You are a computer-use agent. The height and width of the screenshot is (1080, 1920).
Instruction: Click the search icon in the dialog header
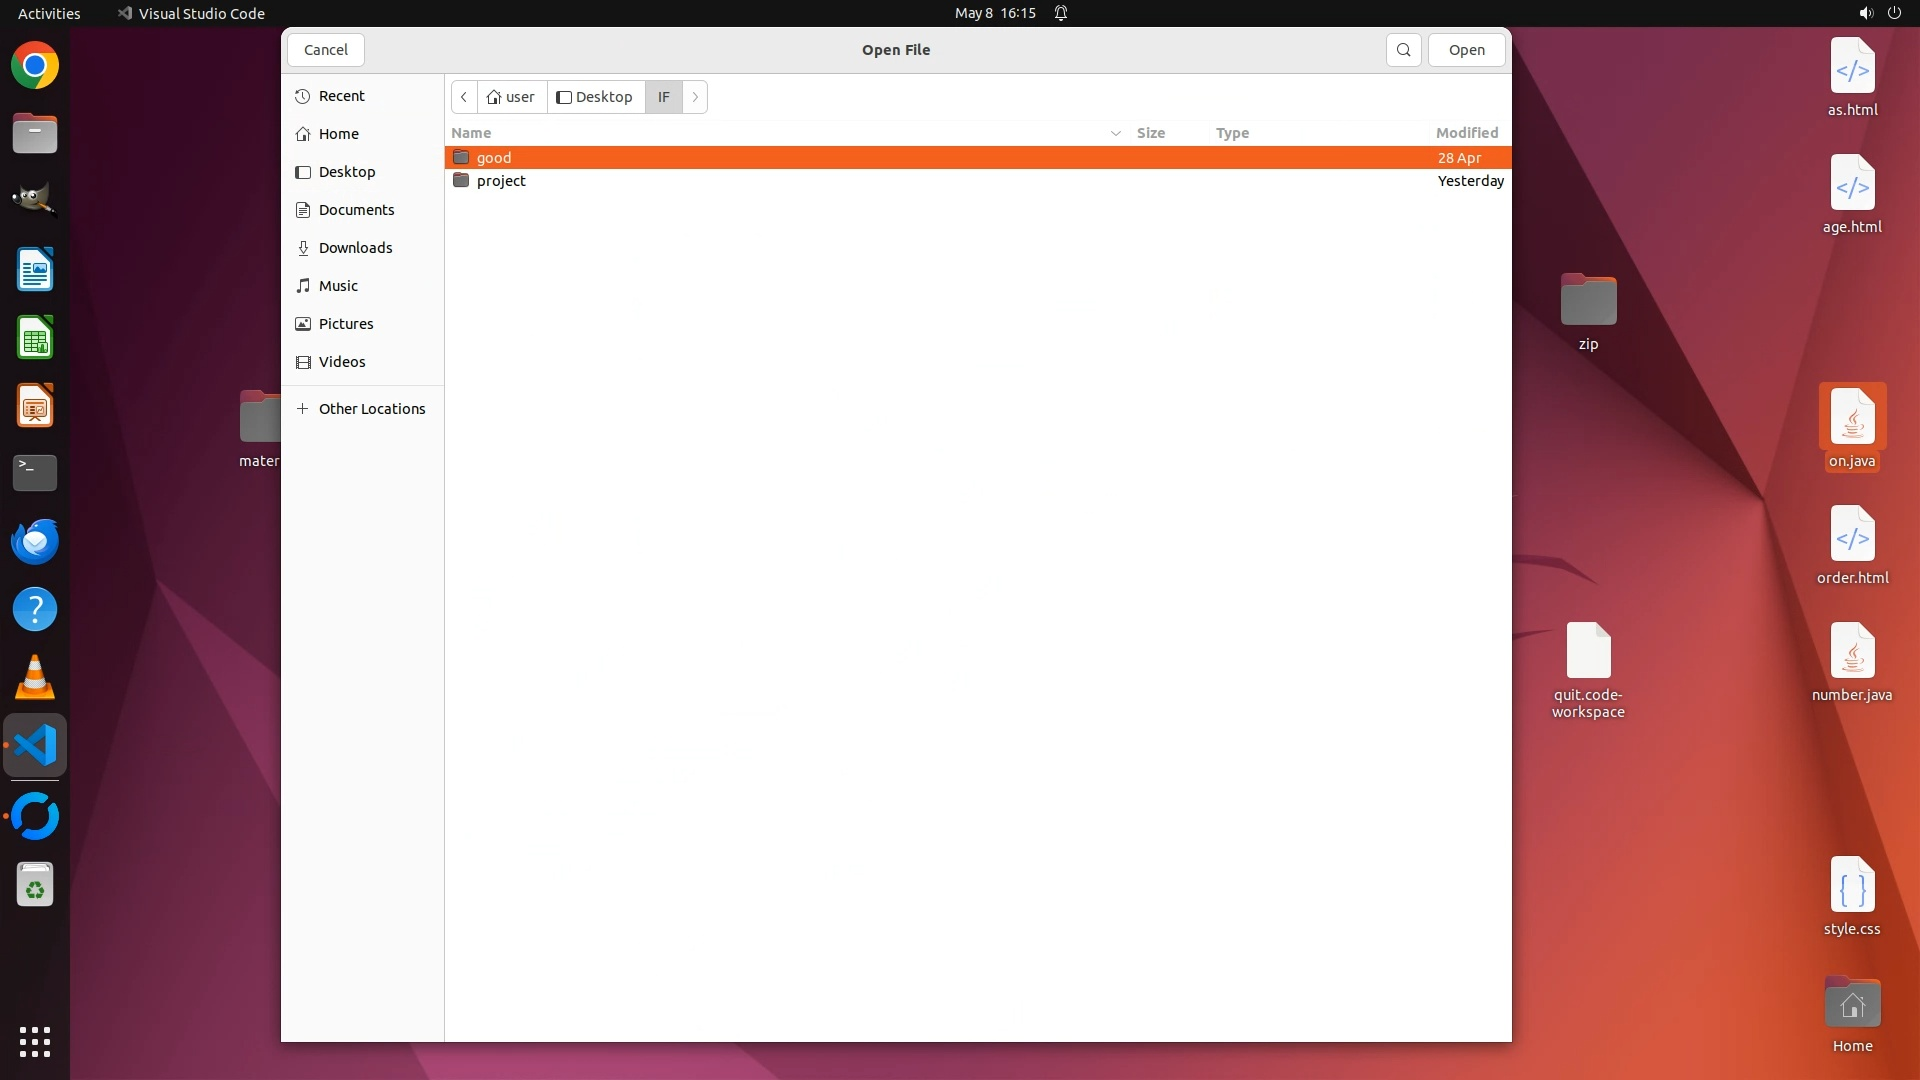click(1403, 50)
